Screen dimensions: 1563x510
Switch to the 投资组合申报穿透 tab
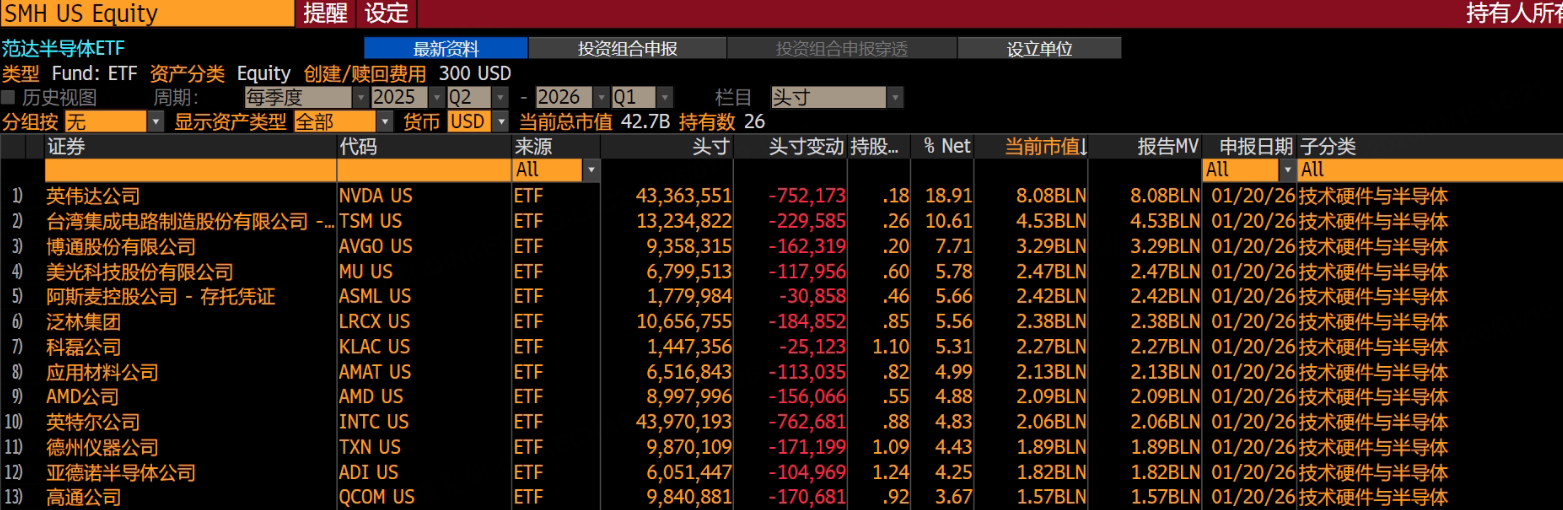tap(842, 48)
